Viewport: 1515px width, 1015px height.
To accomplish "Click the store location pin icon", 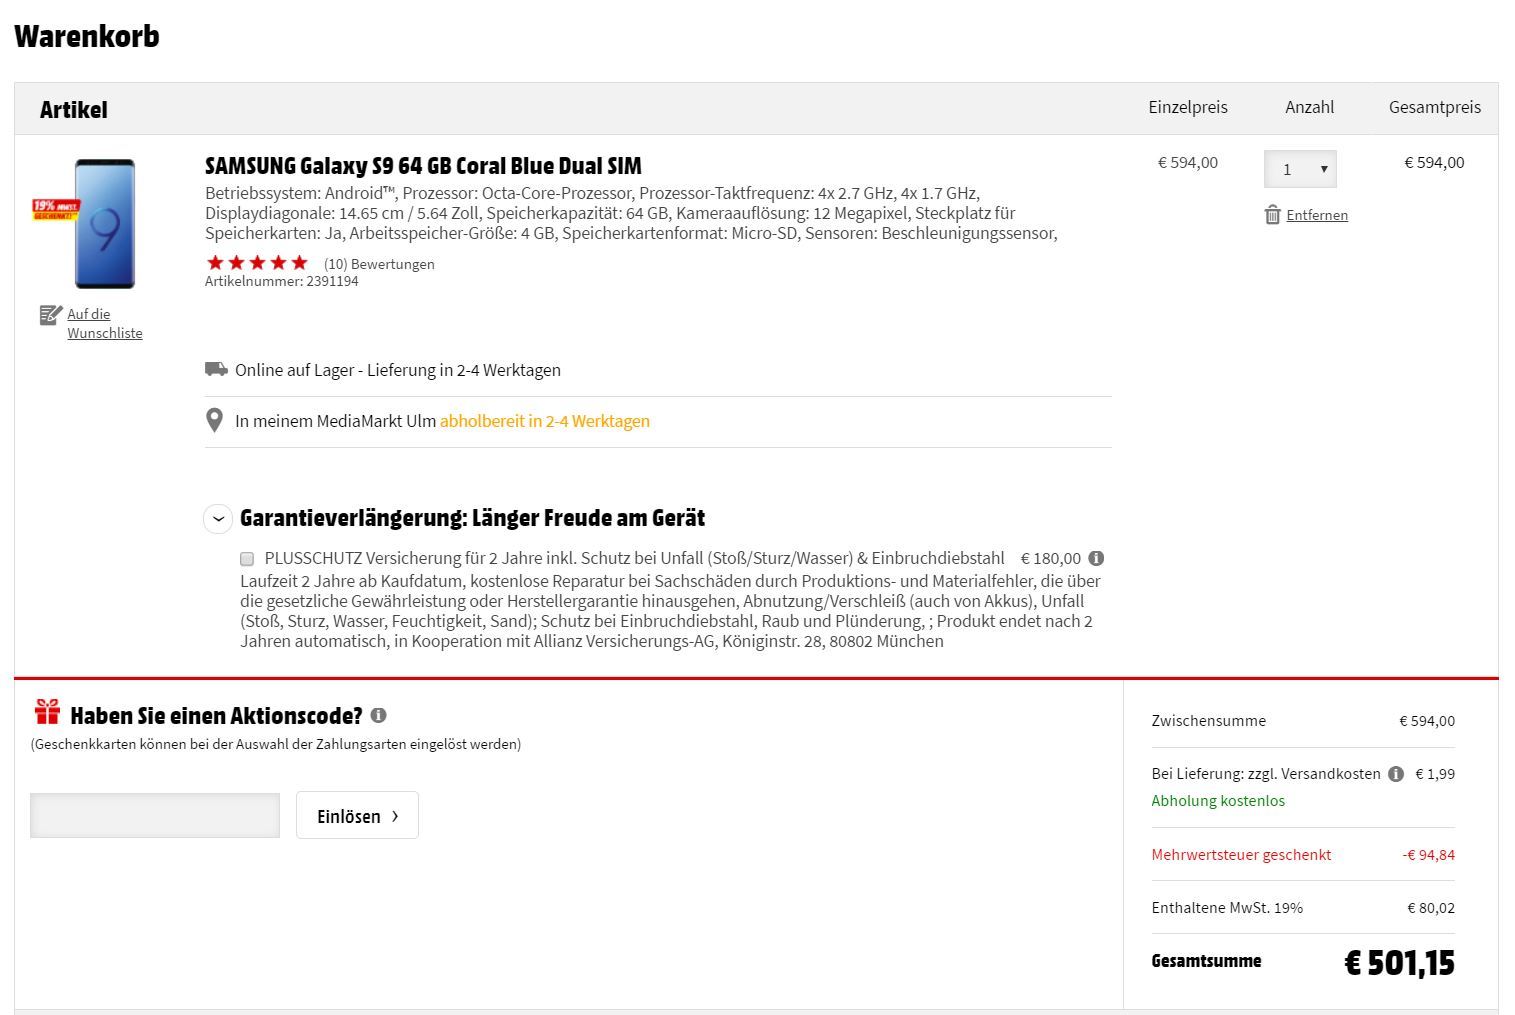I will 214,421.
